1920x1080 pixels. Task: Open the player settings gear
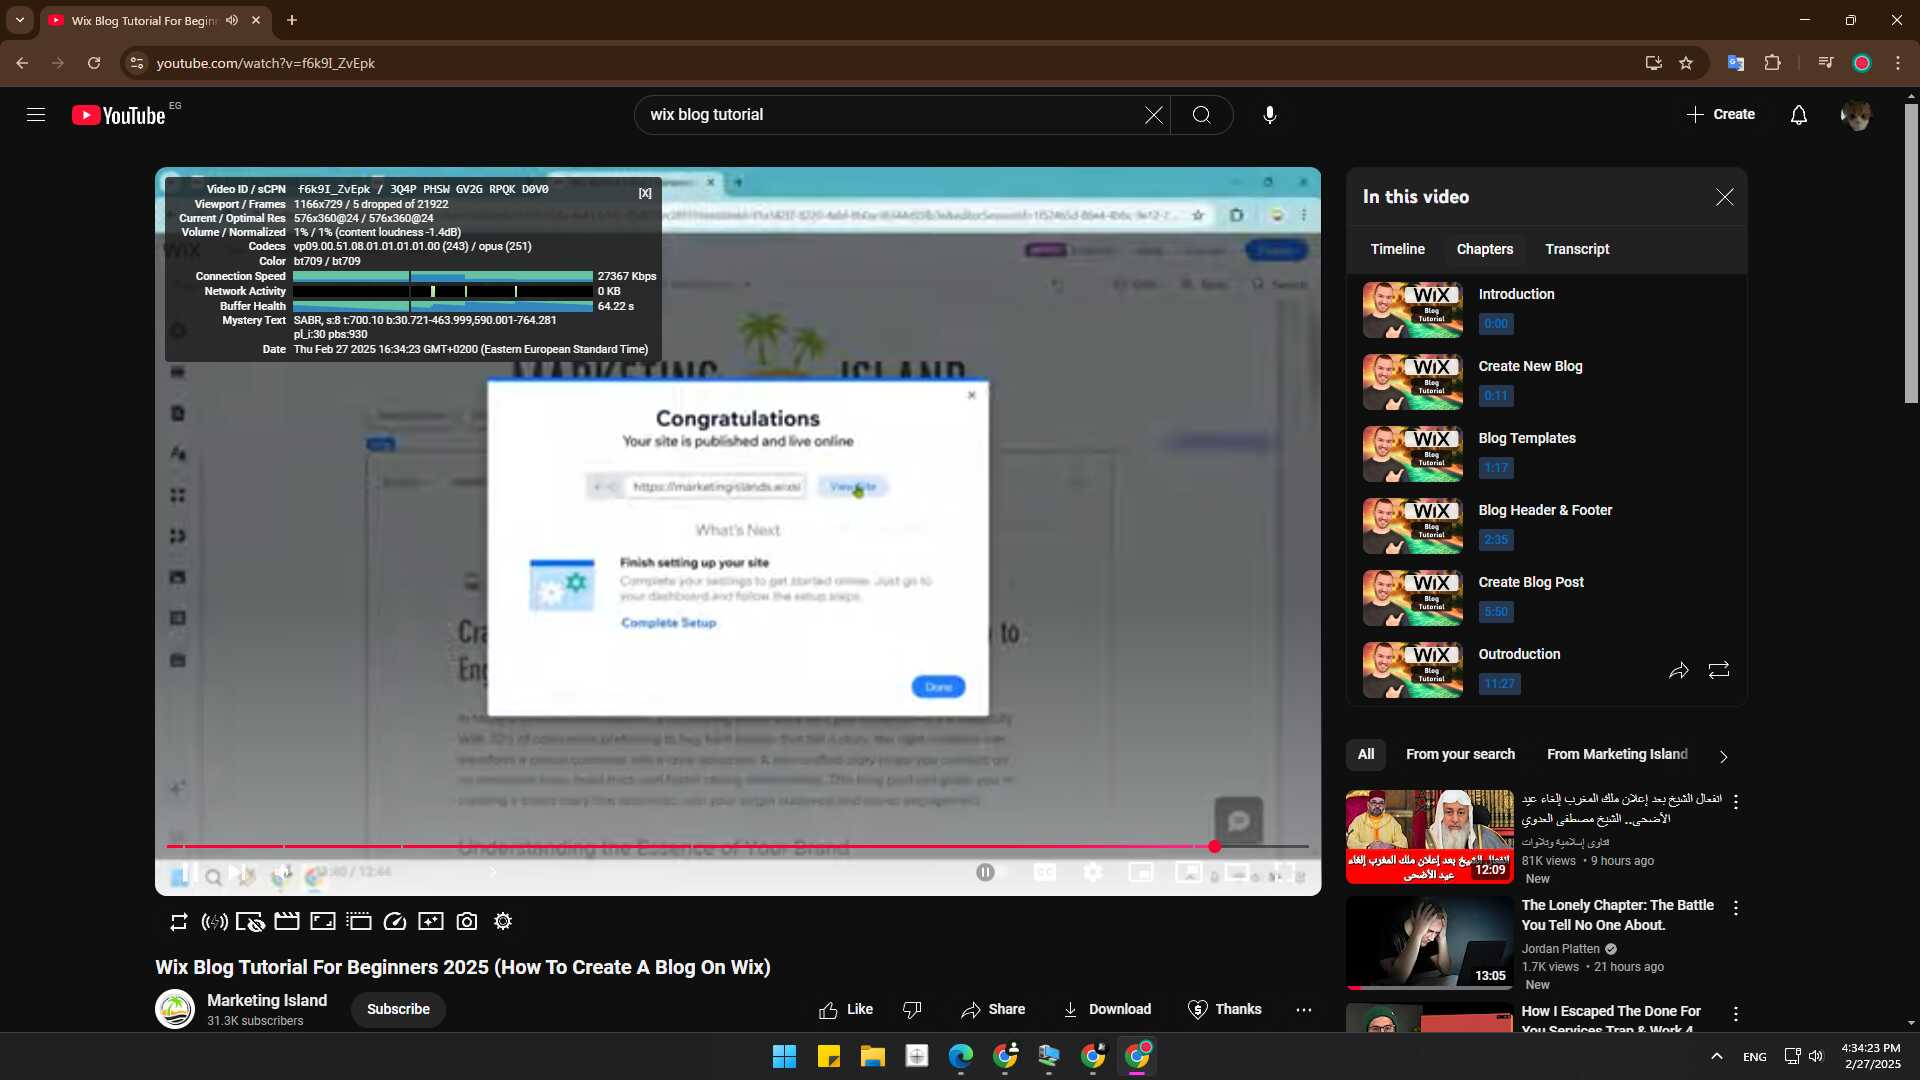[1093, 873]
